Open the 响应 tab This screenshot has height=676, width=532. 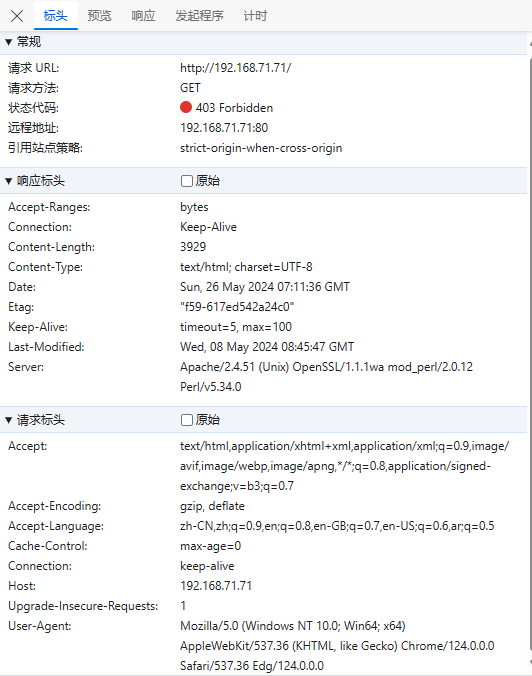[143, 16]
